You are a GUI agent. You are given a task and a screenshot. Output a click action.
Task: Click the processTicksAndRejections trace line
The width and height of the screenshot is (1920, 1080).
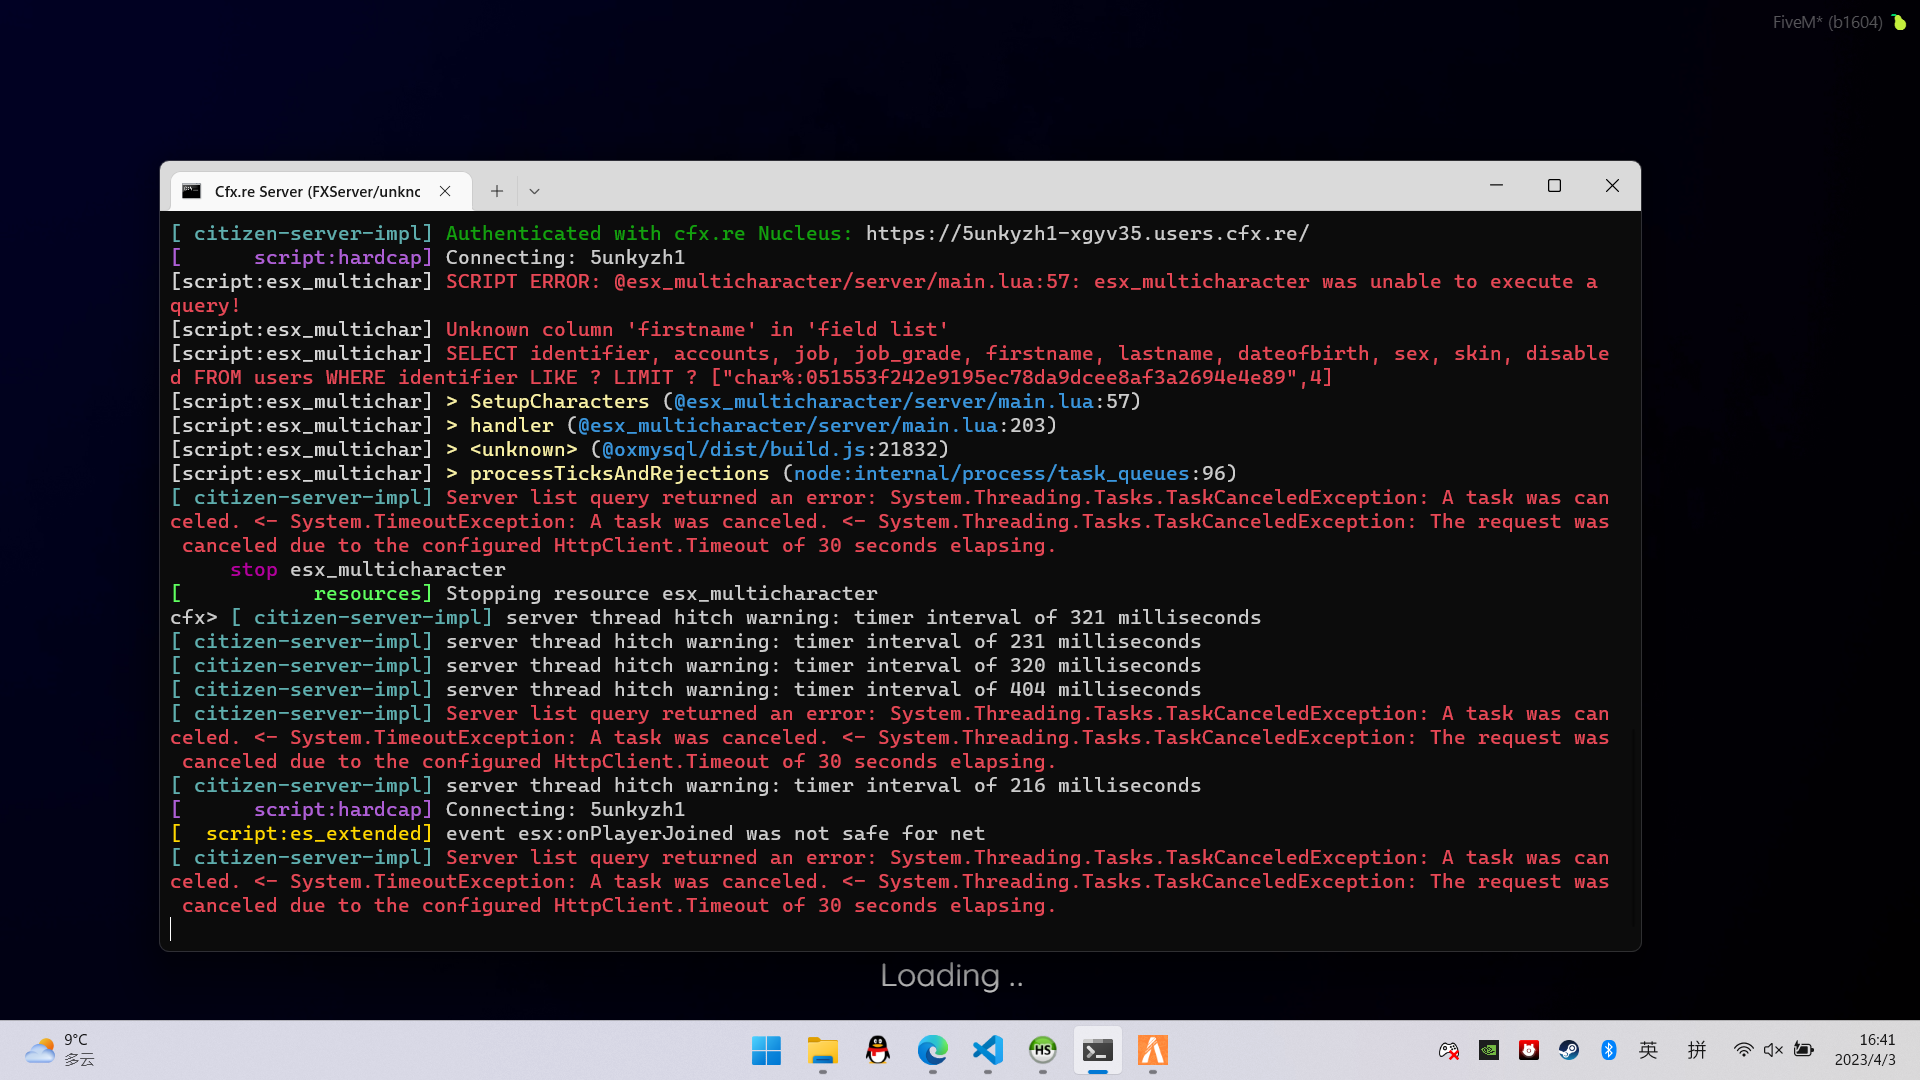(x=704, y=473)
